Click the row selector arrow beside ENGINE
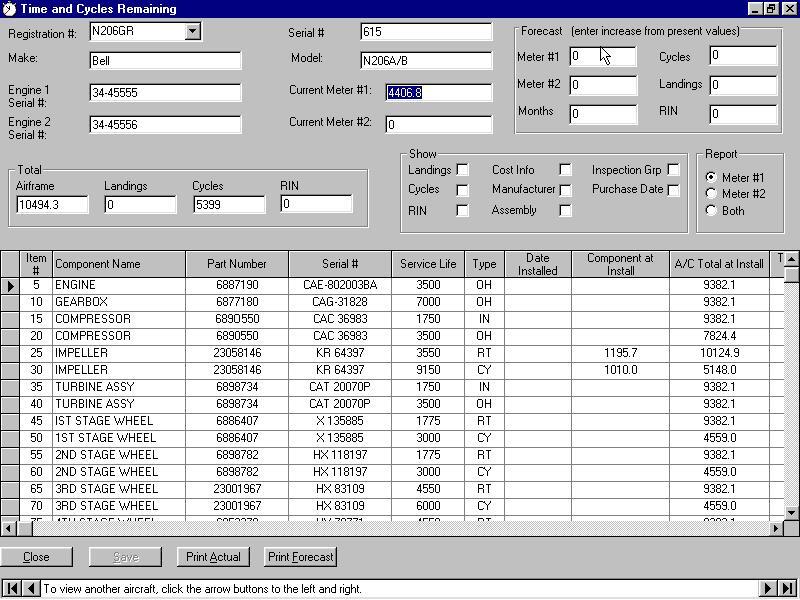 pyautogui.click(x=11, y=286)
